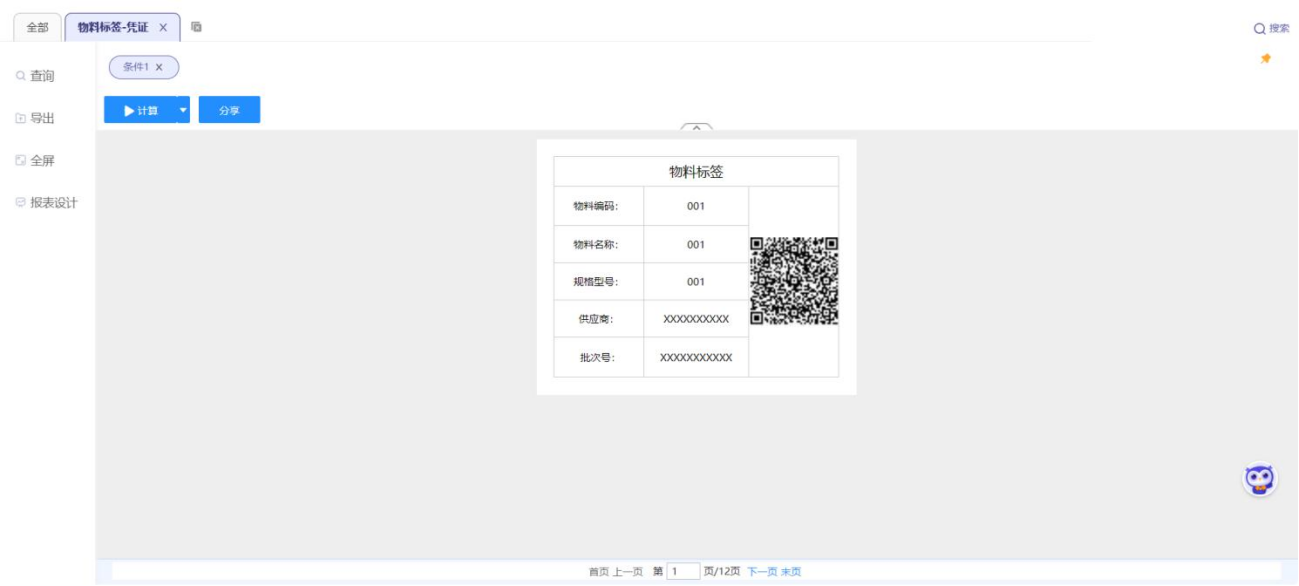Collapse the toolbar panel with the chevron
This screenshot has height=586, width=1299.
coord(696,127)
